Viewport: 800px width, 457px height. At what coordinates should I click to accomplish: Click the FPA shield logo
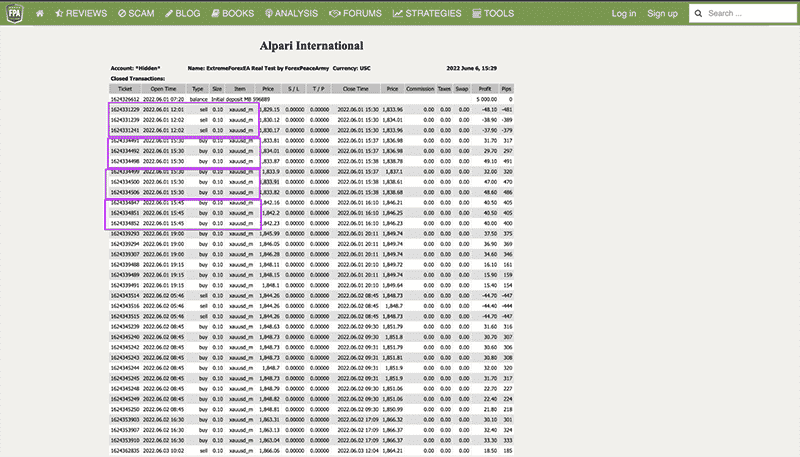coord(15,13)
